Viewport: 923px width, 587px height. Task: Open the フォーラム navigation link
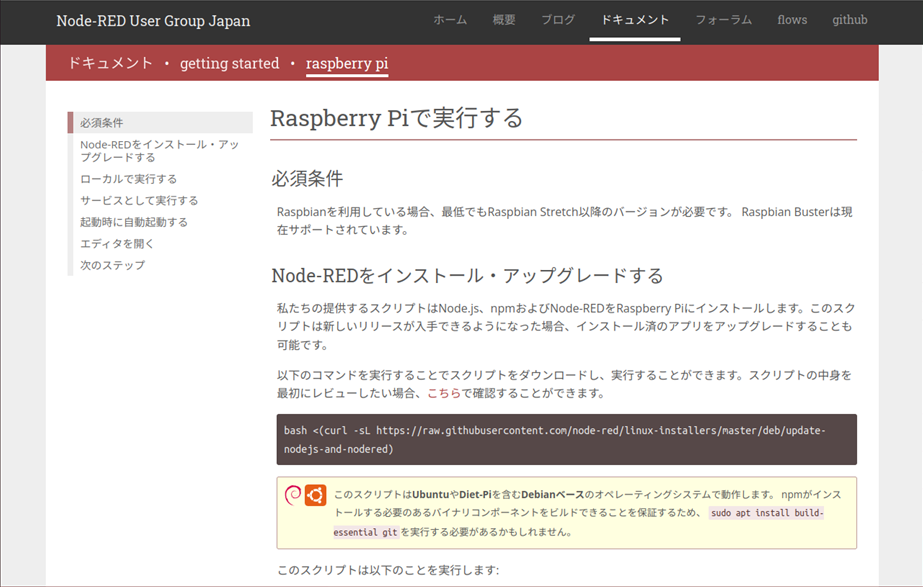tap(723, 20)
